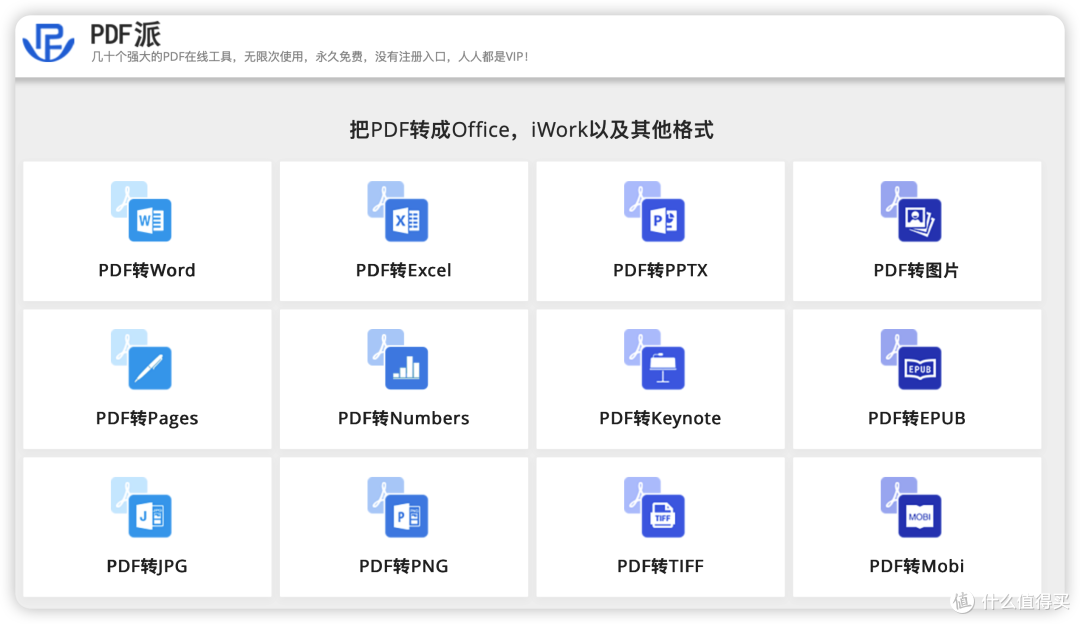Open the PDF转TIFF label link
This screenshot has height=624, width=1080.
point(661,566)
